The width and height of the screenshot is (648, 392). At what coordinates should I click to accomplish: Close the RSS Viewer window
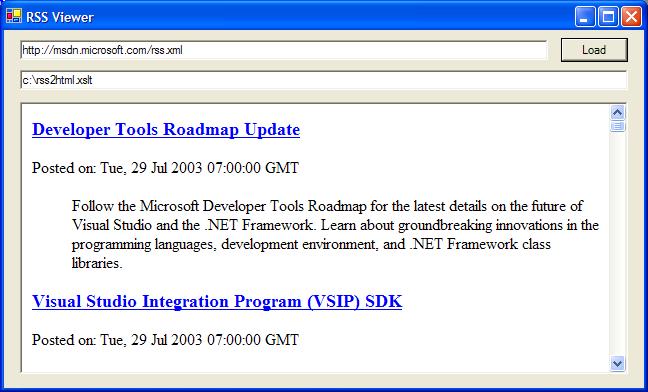(x=631, y=17)
